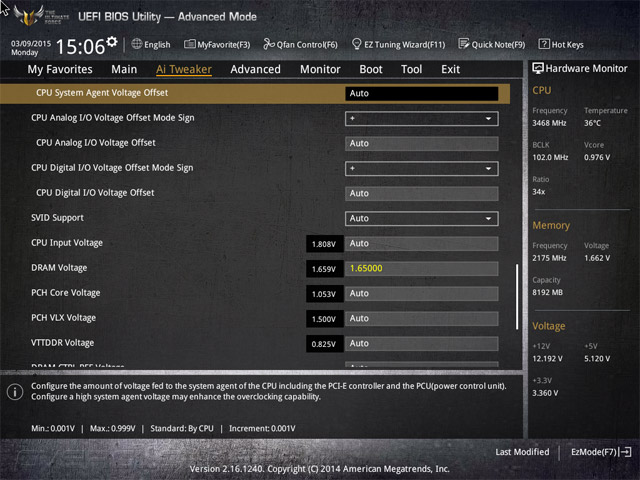Click the Qfan Control fan icon
The width and height of the screenshot is (640, 480).
click(x=269, y=44)
